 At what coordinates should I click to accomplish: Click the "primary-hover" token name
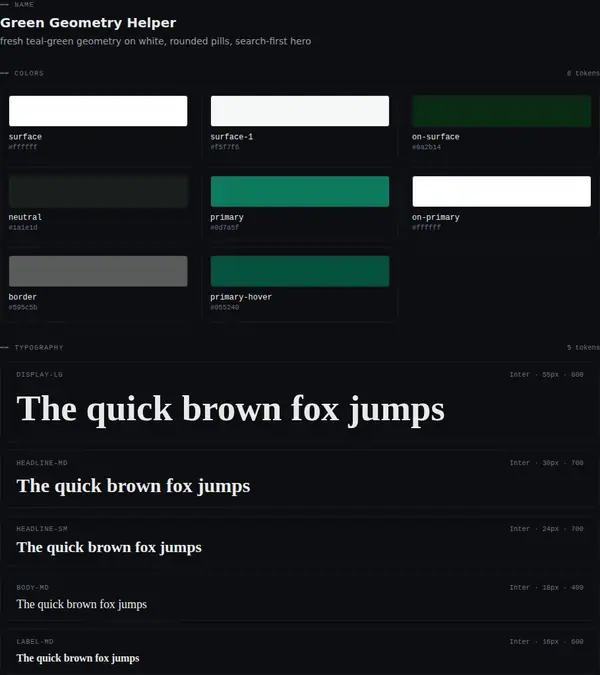241,297
